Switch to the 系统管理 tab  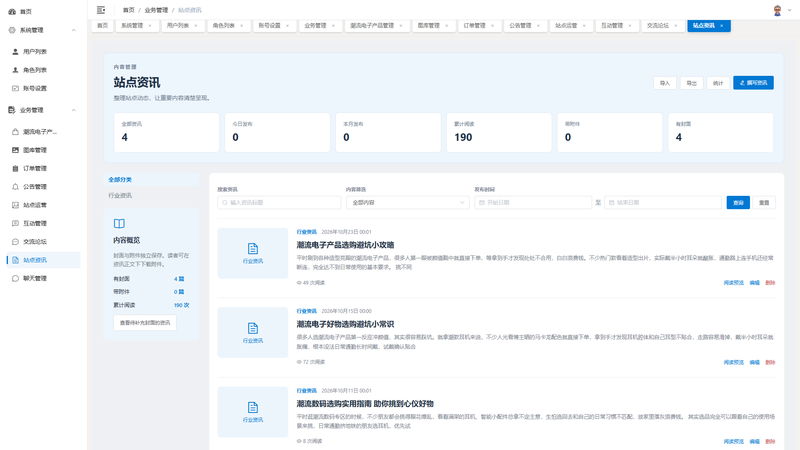132,26
